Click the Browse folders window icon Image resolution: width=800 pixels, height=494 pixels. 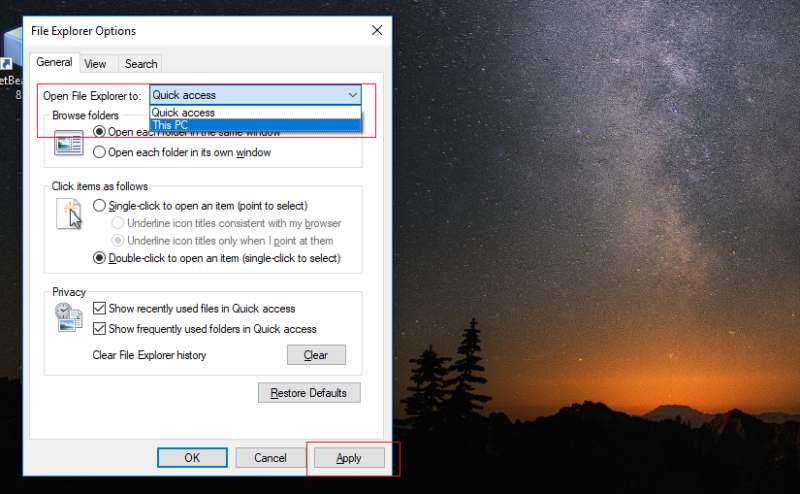pyautogui.click(x=69, y=143)
